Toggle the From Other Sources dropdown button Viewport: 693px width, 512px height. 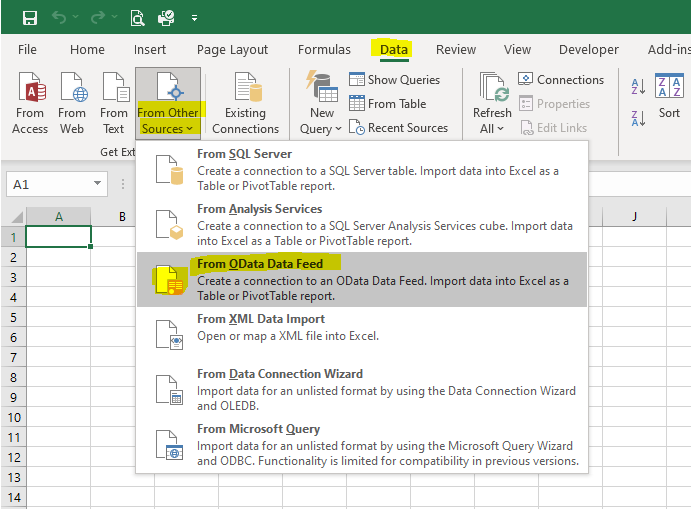(168, 103)
